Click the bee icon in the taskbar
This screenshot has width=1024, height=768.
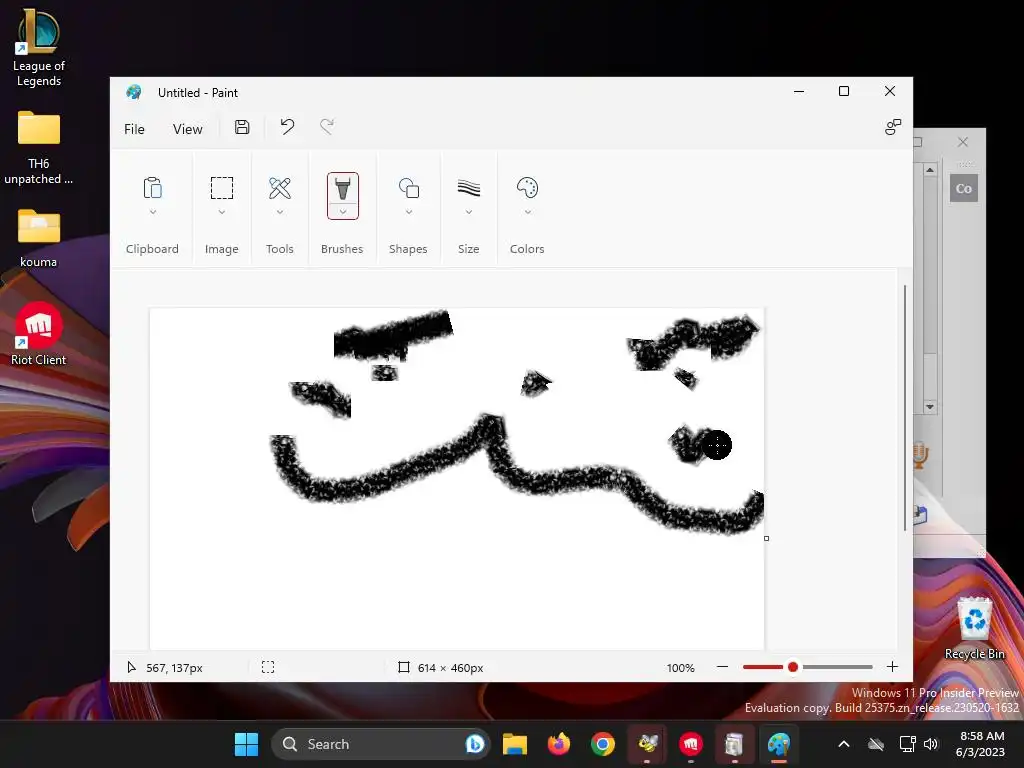647,744
